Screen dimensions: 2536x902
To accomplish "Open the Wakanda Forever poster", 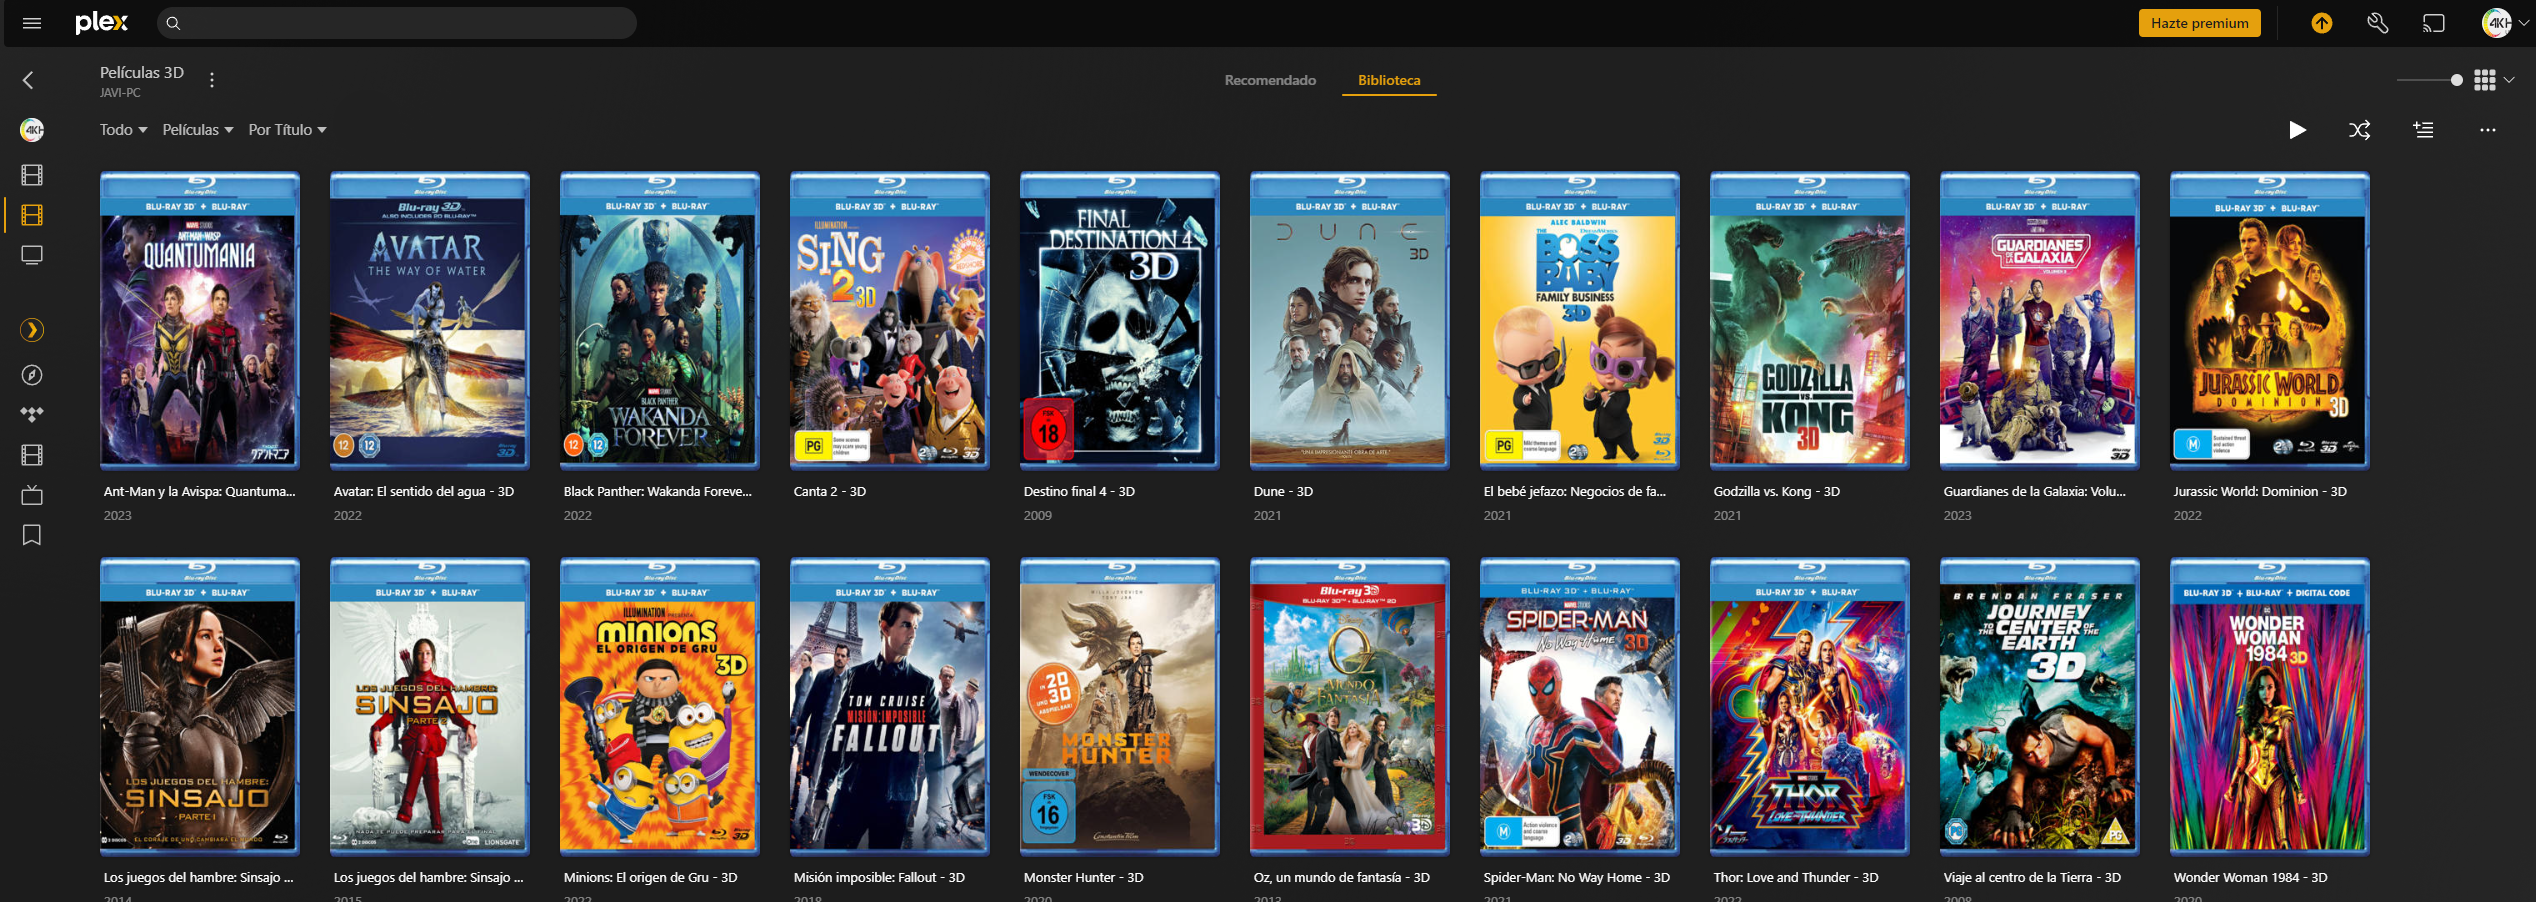I will [660, 320].
